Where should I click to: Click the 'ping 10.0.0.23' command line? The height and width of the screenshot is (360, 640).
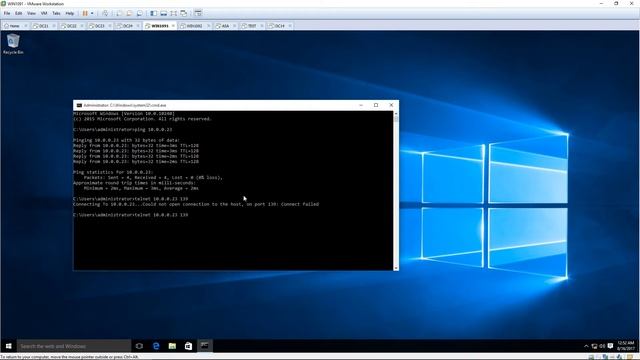pyautogui.click(x=123, y=129)
